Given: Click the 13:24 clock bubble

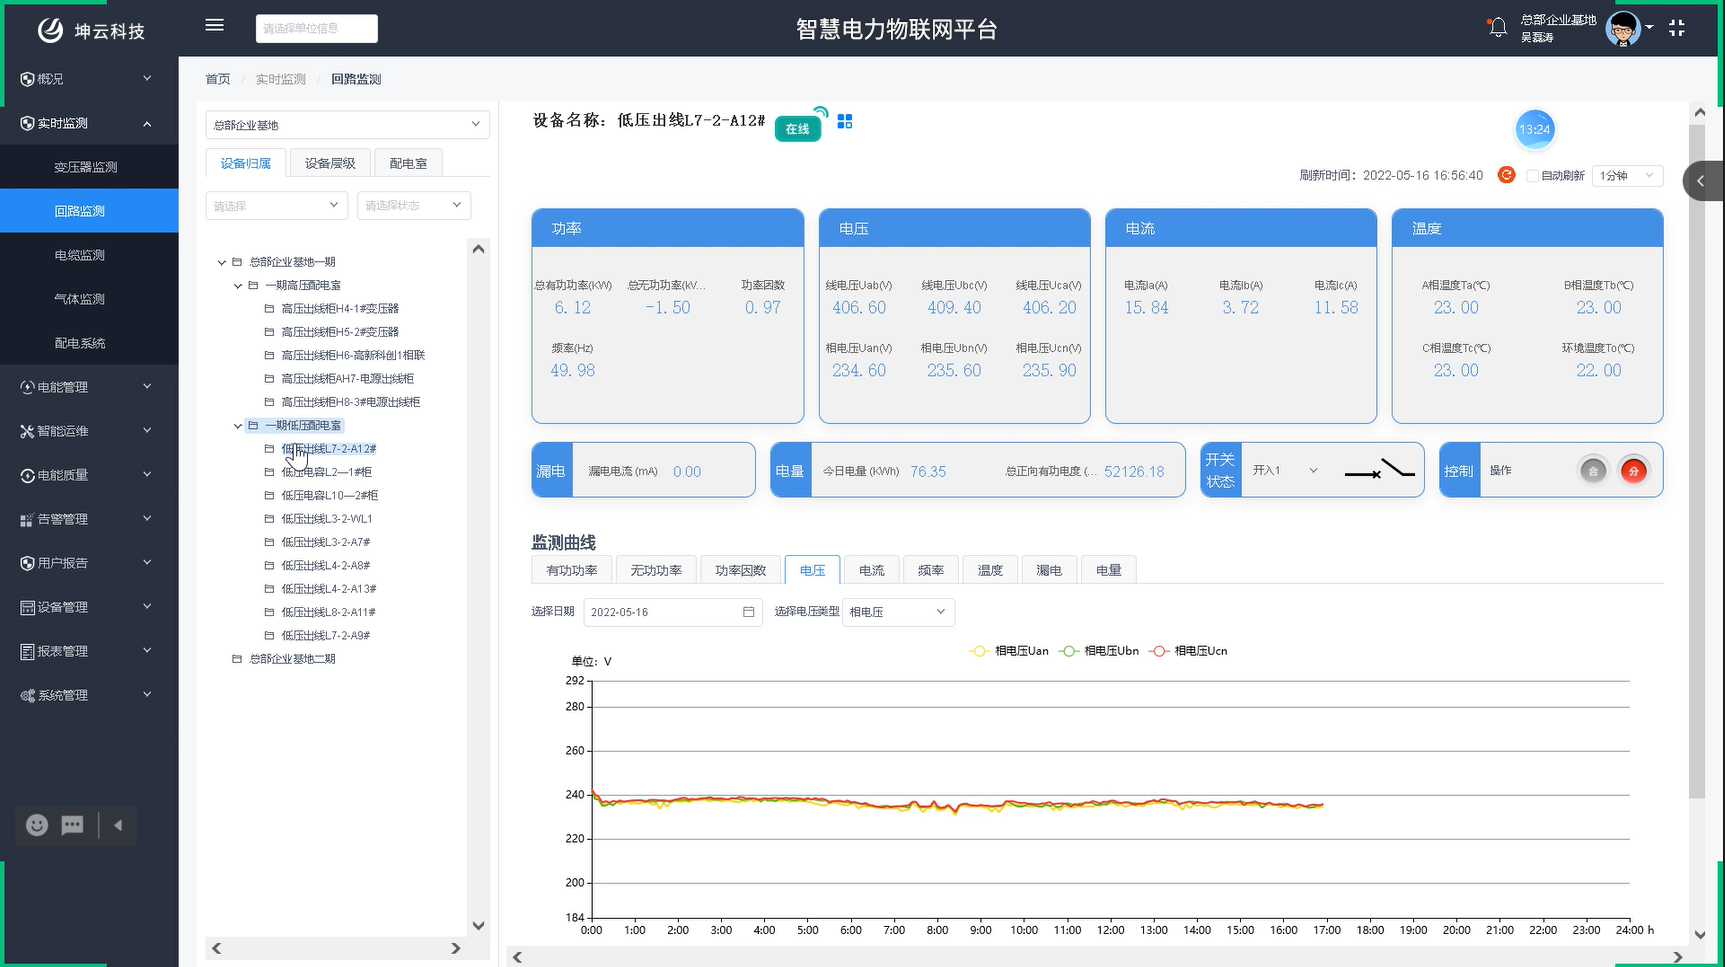Looking at the screenshot, I should tap(1534, 129).
